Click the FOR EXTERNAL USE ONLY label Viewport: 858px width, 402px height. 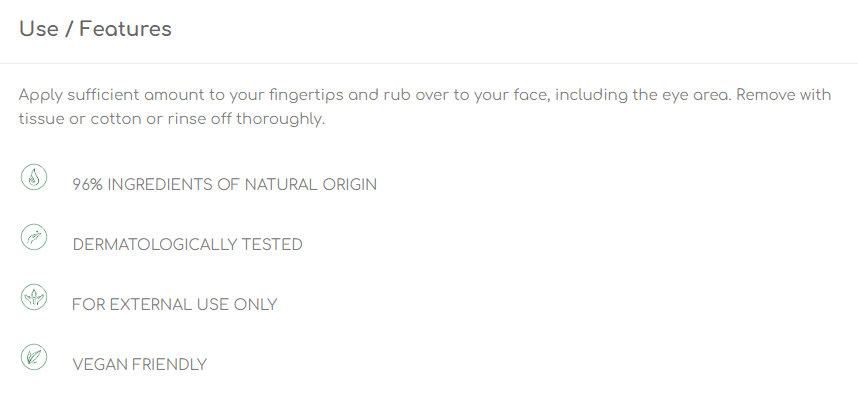175,305
